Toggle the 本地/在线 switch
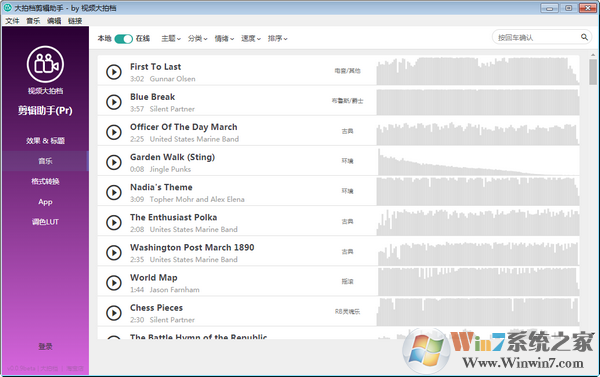This screenshot has width=600, height=377. pos(123,39)
